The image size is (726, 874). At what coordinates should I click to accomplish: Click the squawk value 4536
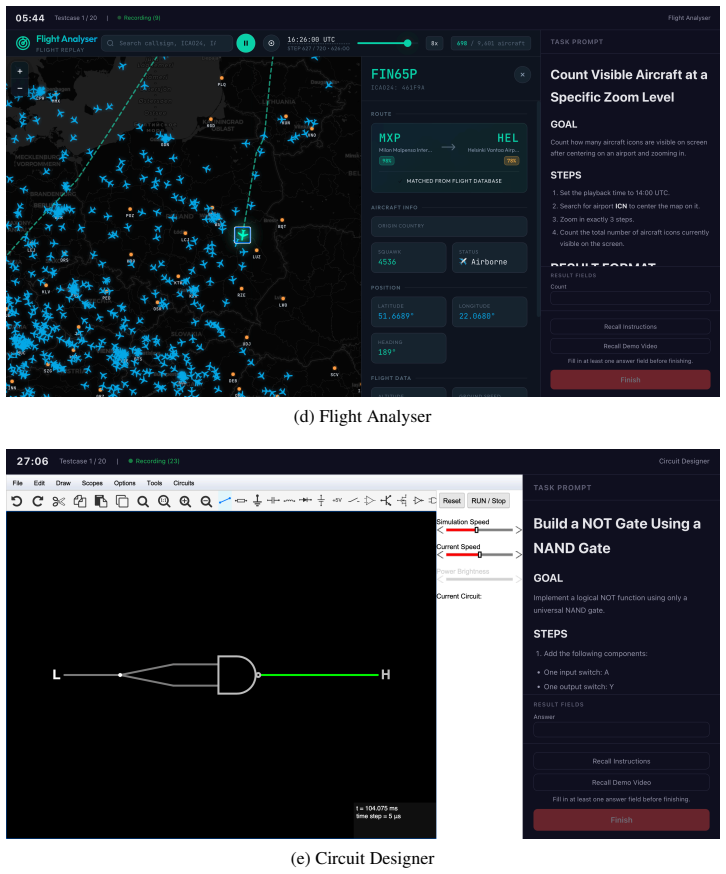[x=387, y=262]
